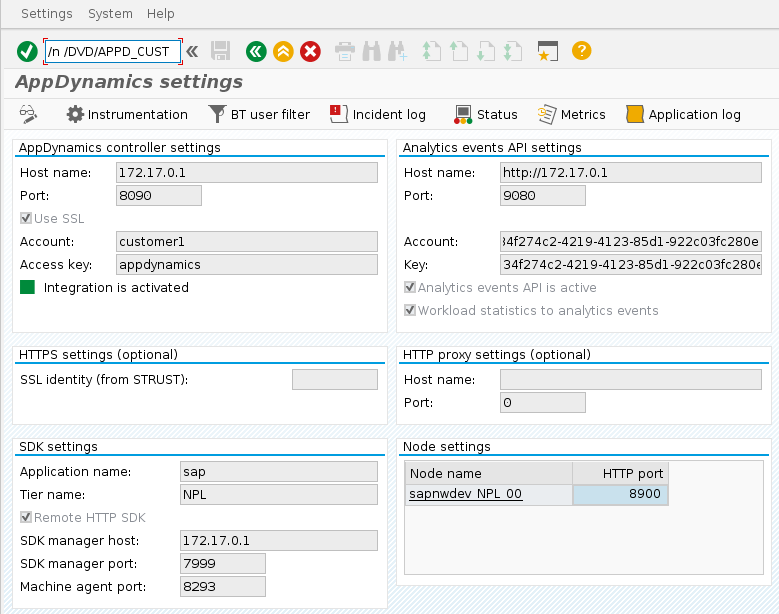Click the green Back button
The height and width of the screenshot is (614, 779).
point(256,51)
